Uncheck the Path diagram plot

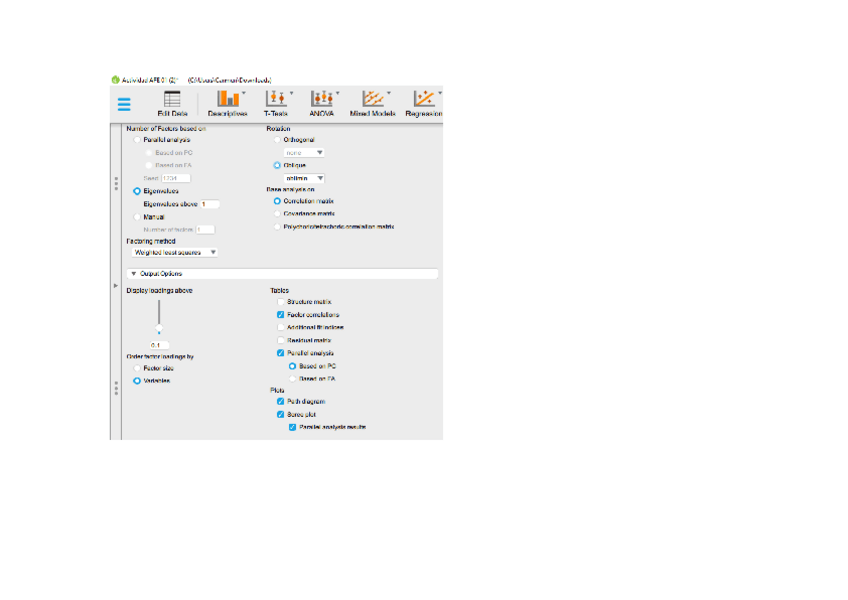coord(281,401)
